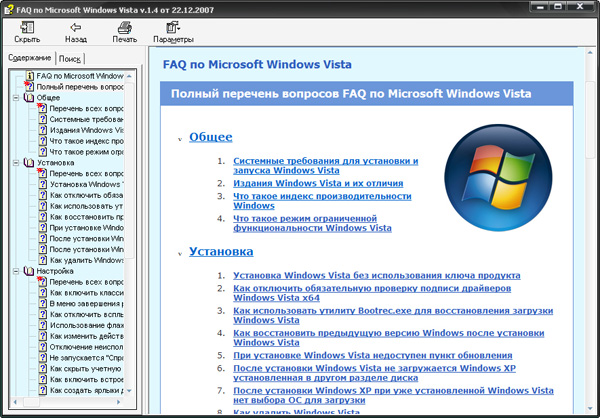Select Как создать ярлыки tree row
This screenshot has height=418, width=600.
(81, 390)
